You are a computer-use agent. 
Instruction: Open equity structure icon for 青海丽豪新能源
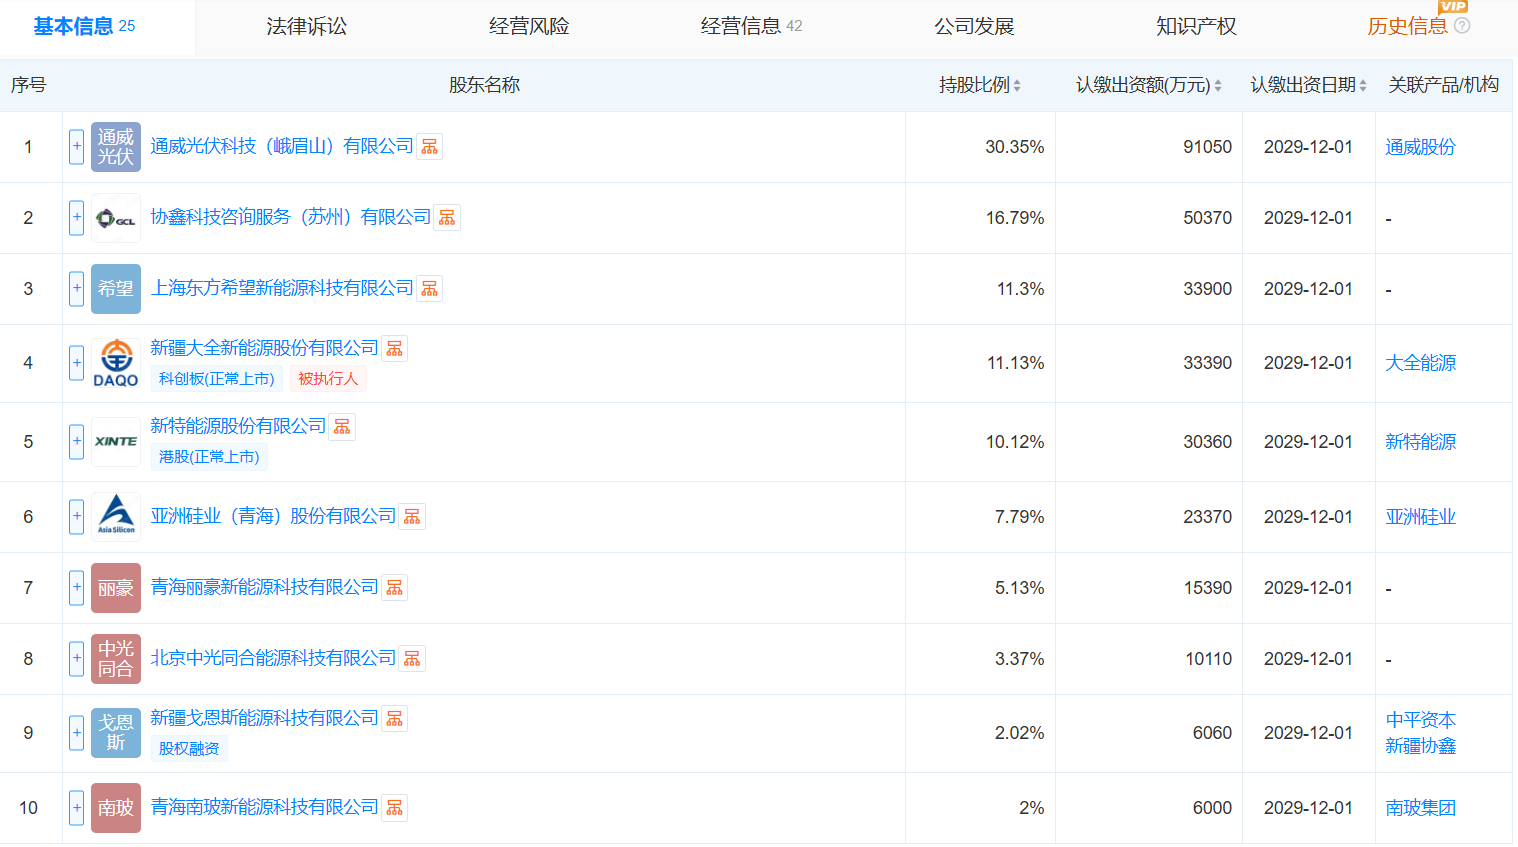pyautogui.click(x=395, y=588)
